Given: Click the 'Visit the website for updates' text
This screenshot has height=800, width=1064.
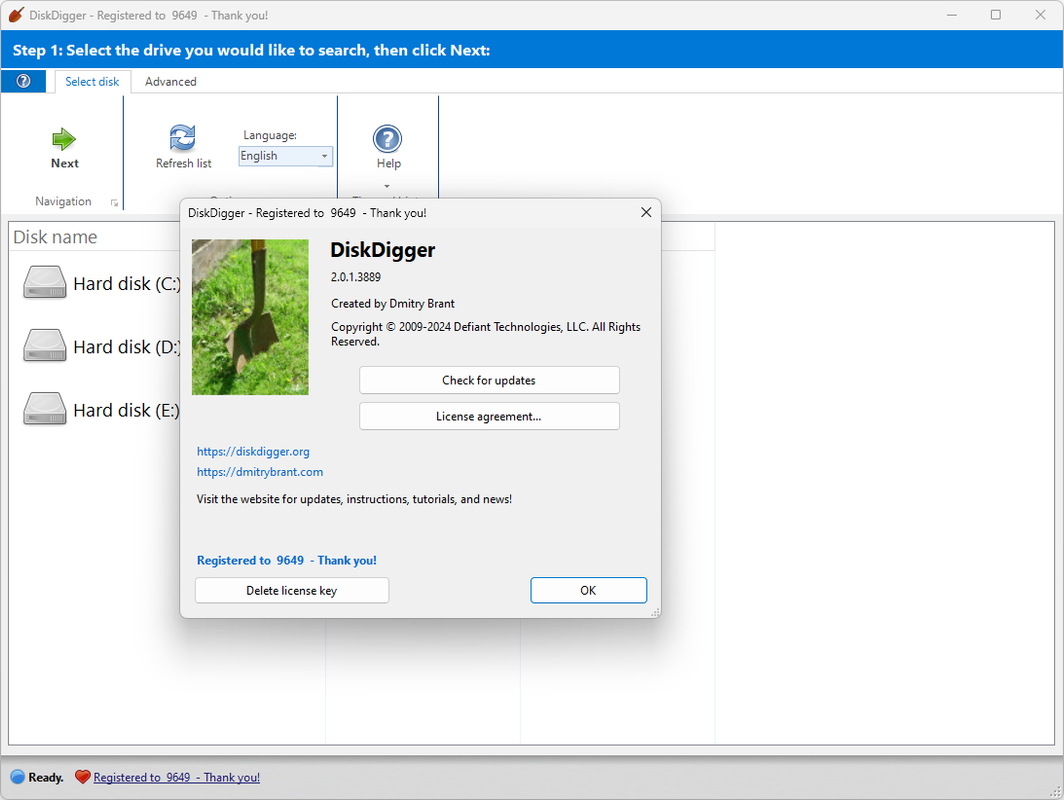Looking at the screenshot, I should pos(354,499).
